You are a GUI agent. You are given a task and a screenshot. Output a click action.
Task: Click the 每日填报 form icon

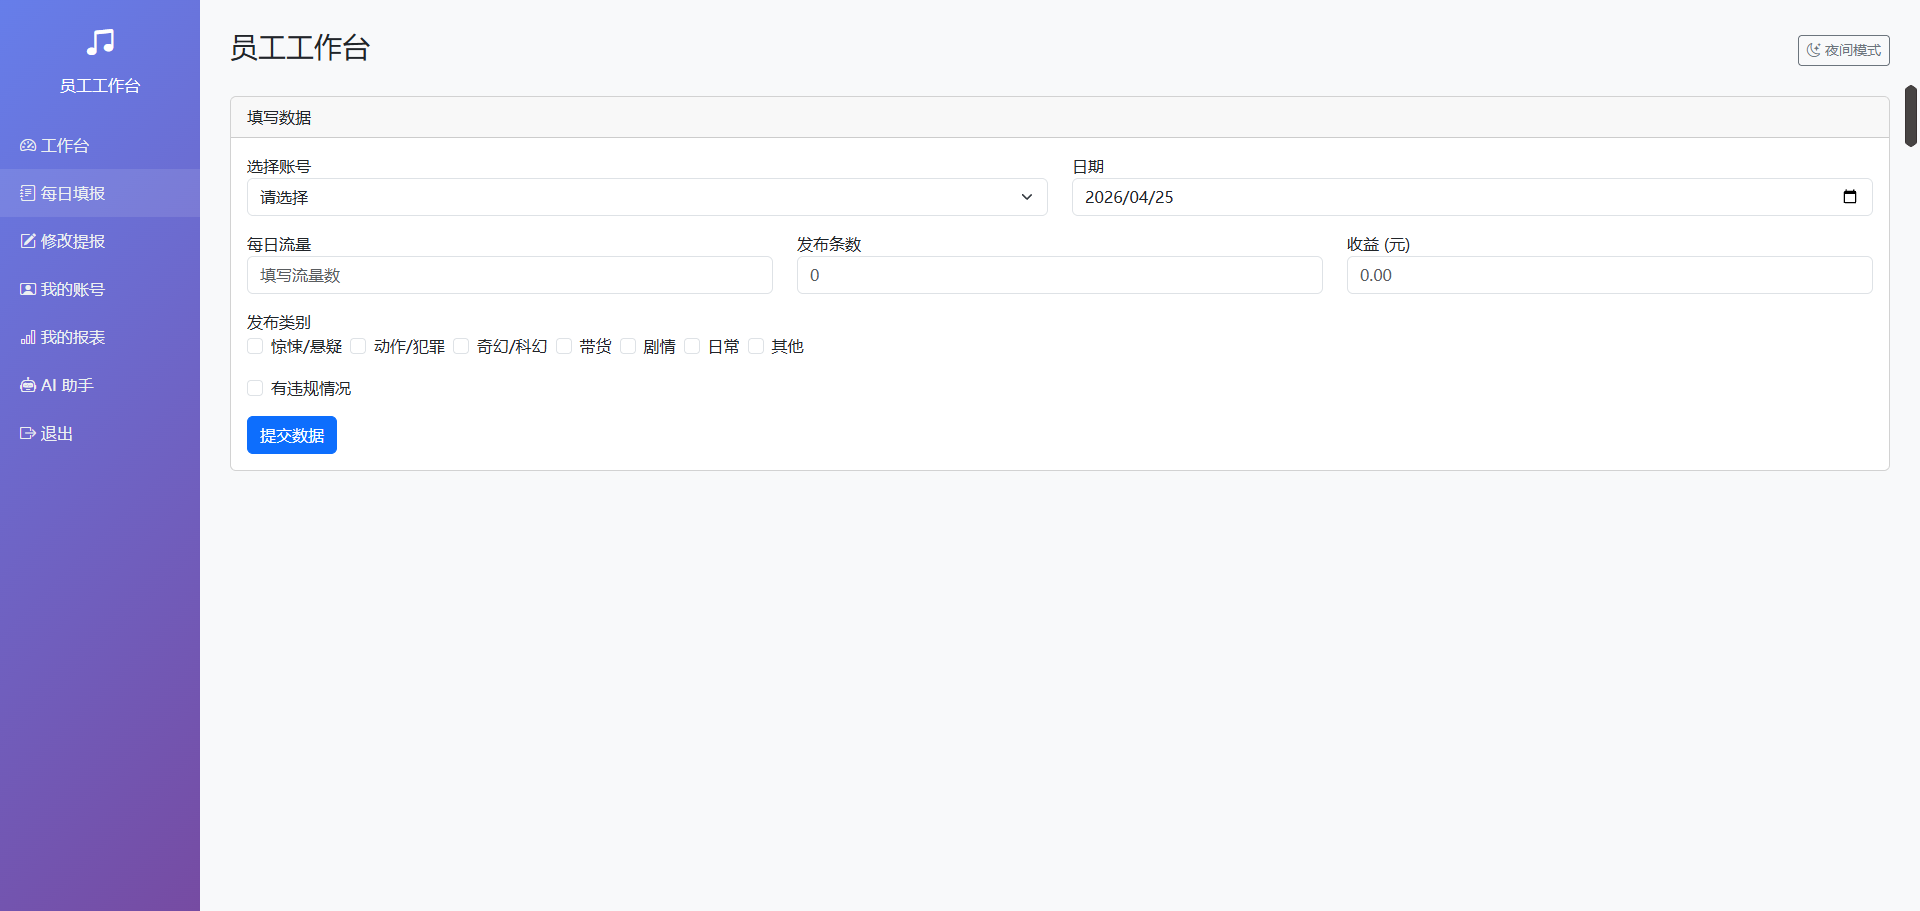[28, 193]
